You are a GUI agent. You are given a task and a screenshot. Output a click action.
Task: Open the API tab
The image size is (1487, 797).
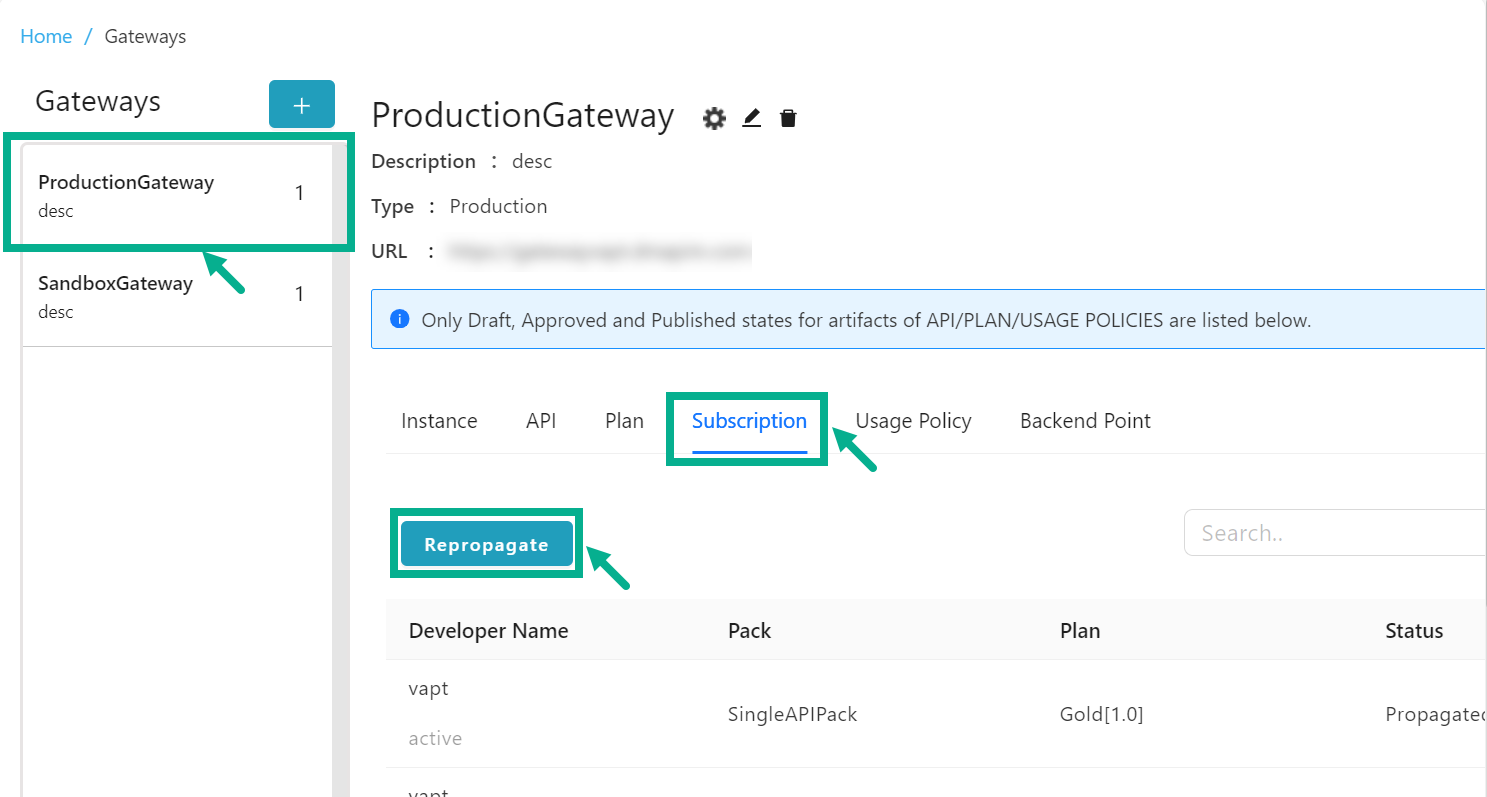coord(540,420)
